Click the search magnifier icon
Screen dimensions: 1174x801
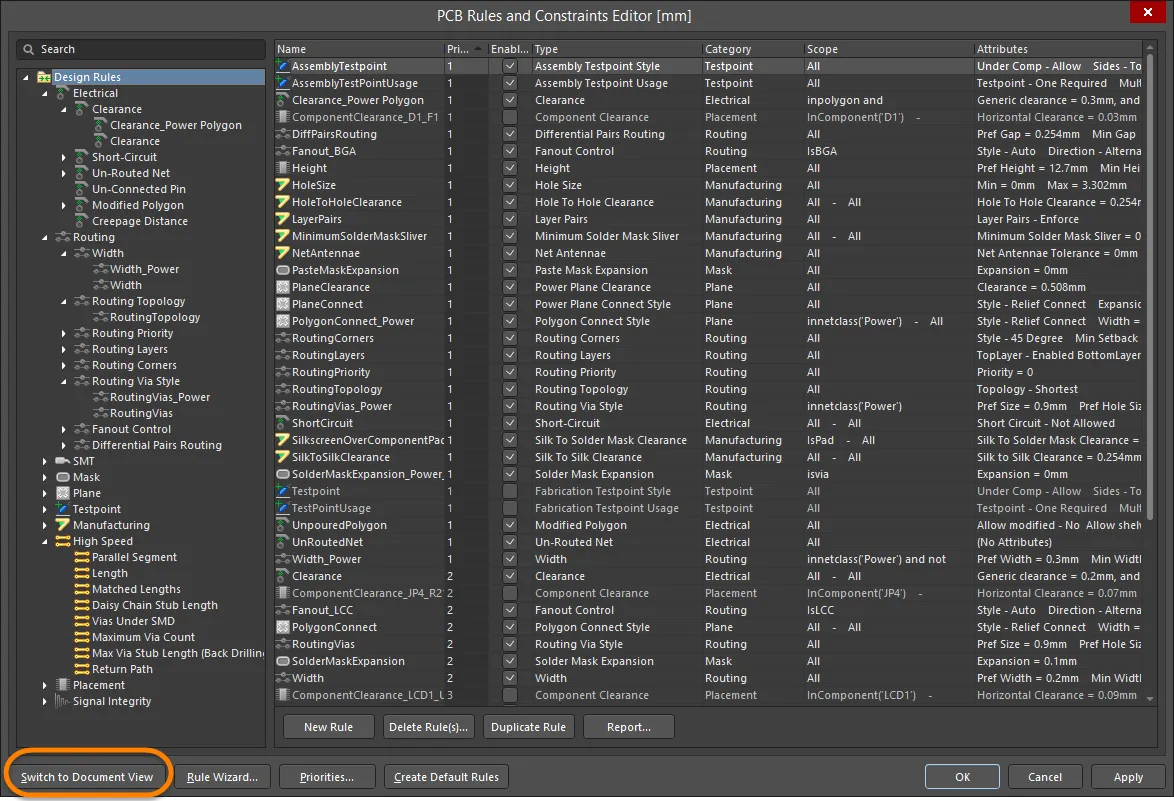28,49
